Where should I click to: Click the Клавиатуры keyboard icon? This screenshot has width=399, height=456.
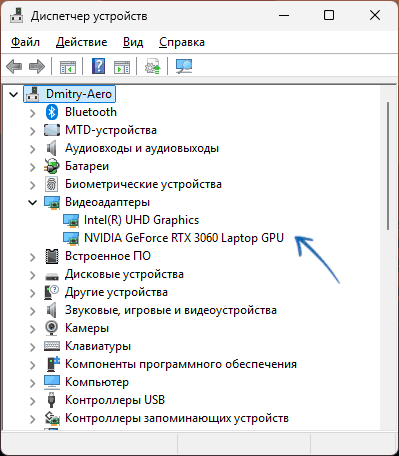52,346
